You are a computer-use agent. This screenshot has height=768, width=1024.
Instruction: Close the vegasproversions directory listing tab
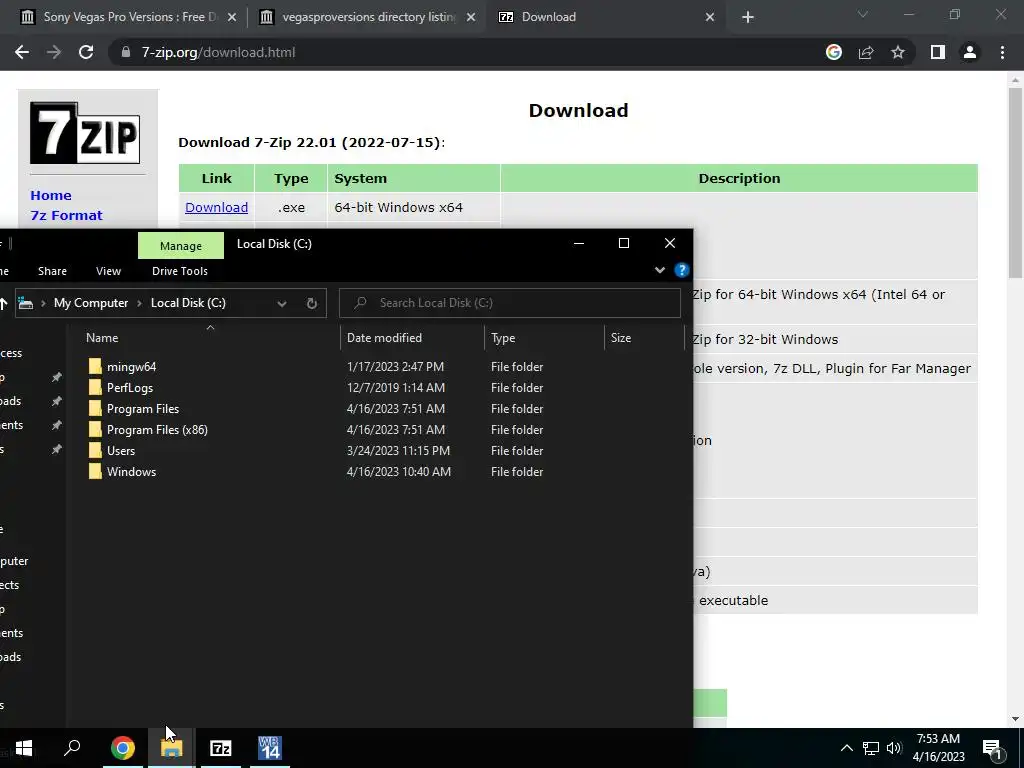[471, 18]
